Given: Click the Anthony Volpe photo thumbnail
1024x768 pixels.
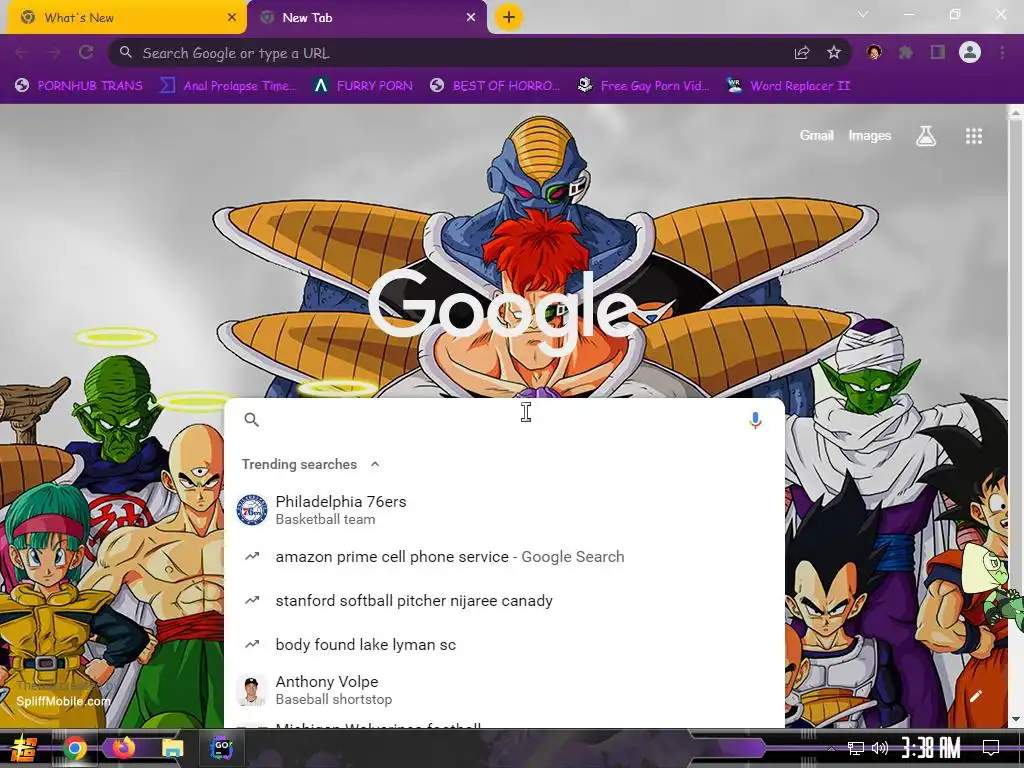Looking at the screenshot, I should [251, 690].
